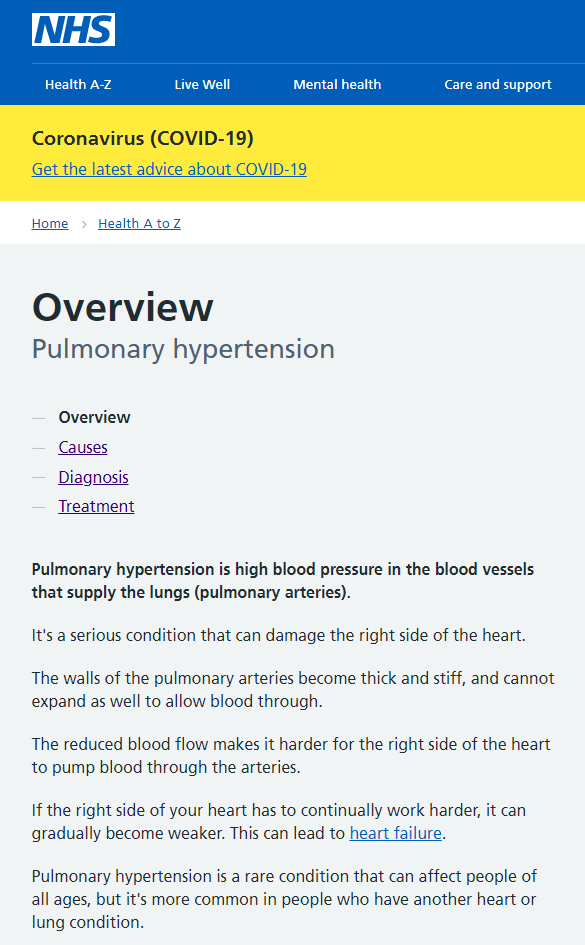Go to the Live Well section
585x945 pixels.
pos(202,84)
